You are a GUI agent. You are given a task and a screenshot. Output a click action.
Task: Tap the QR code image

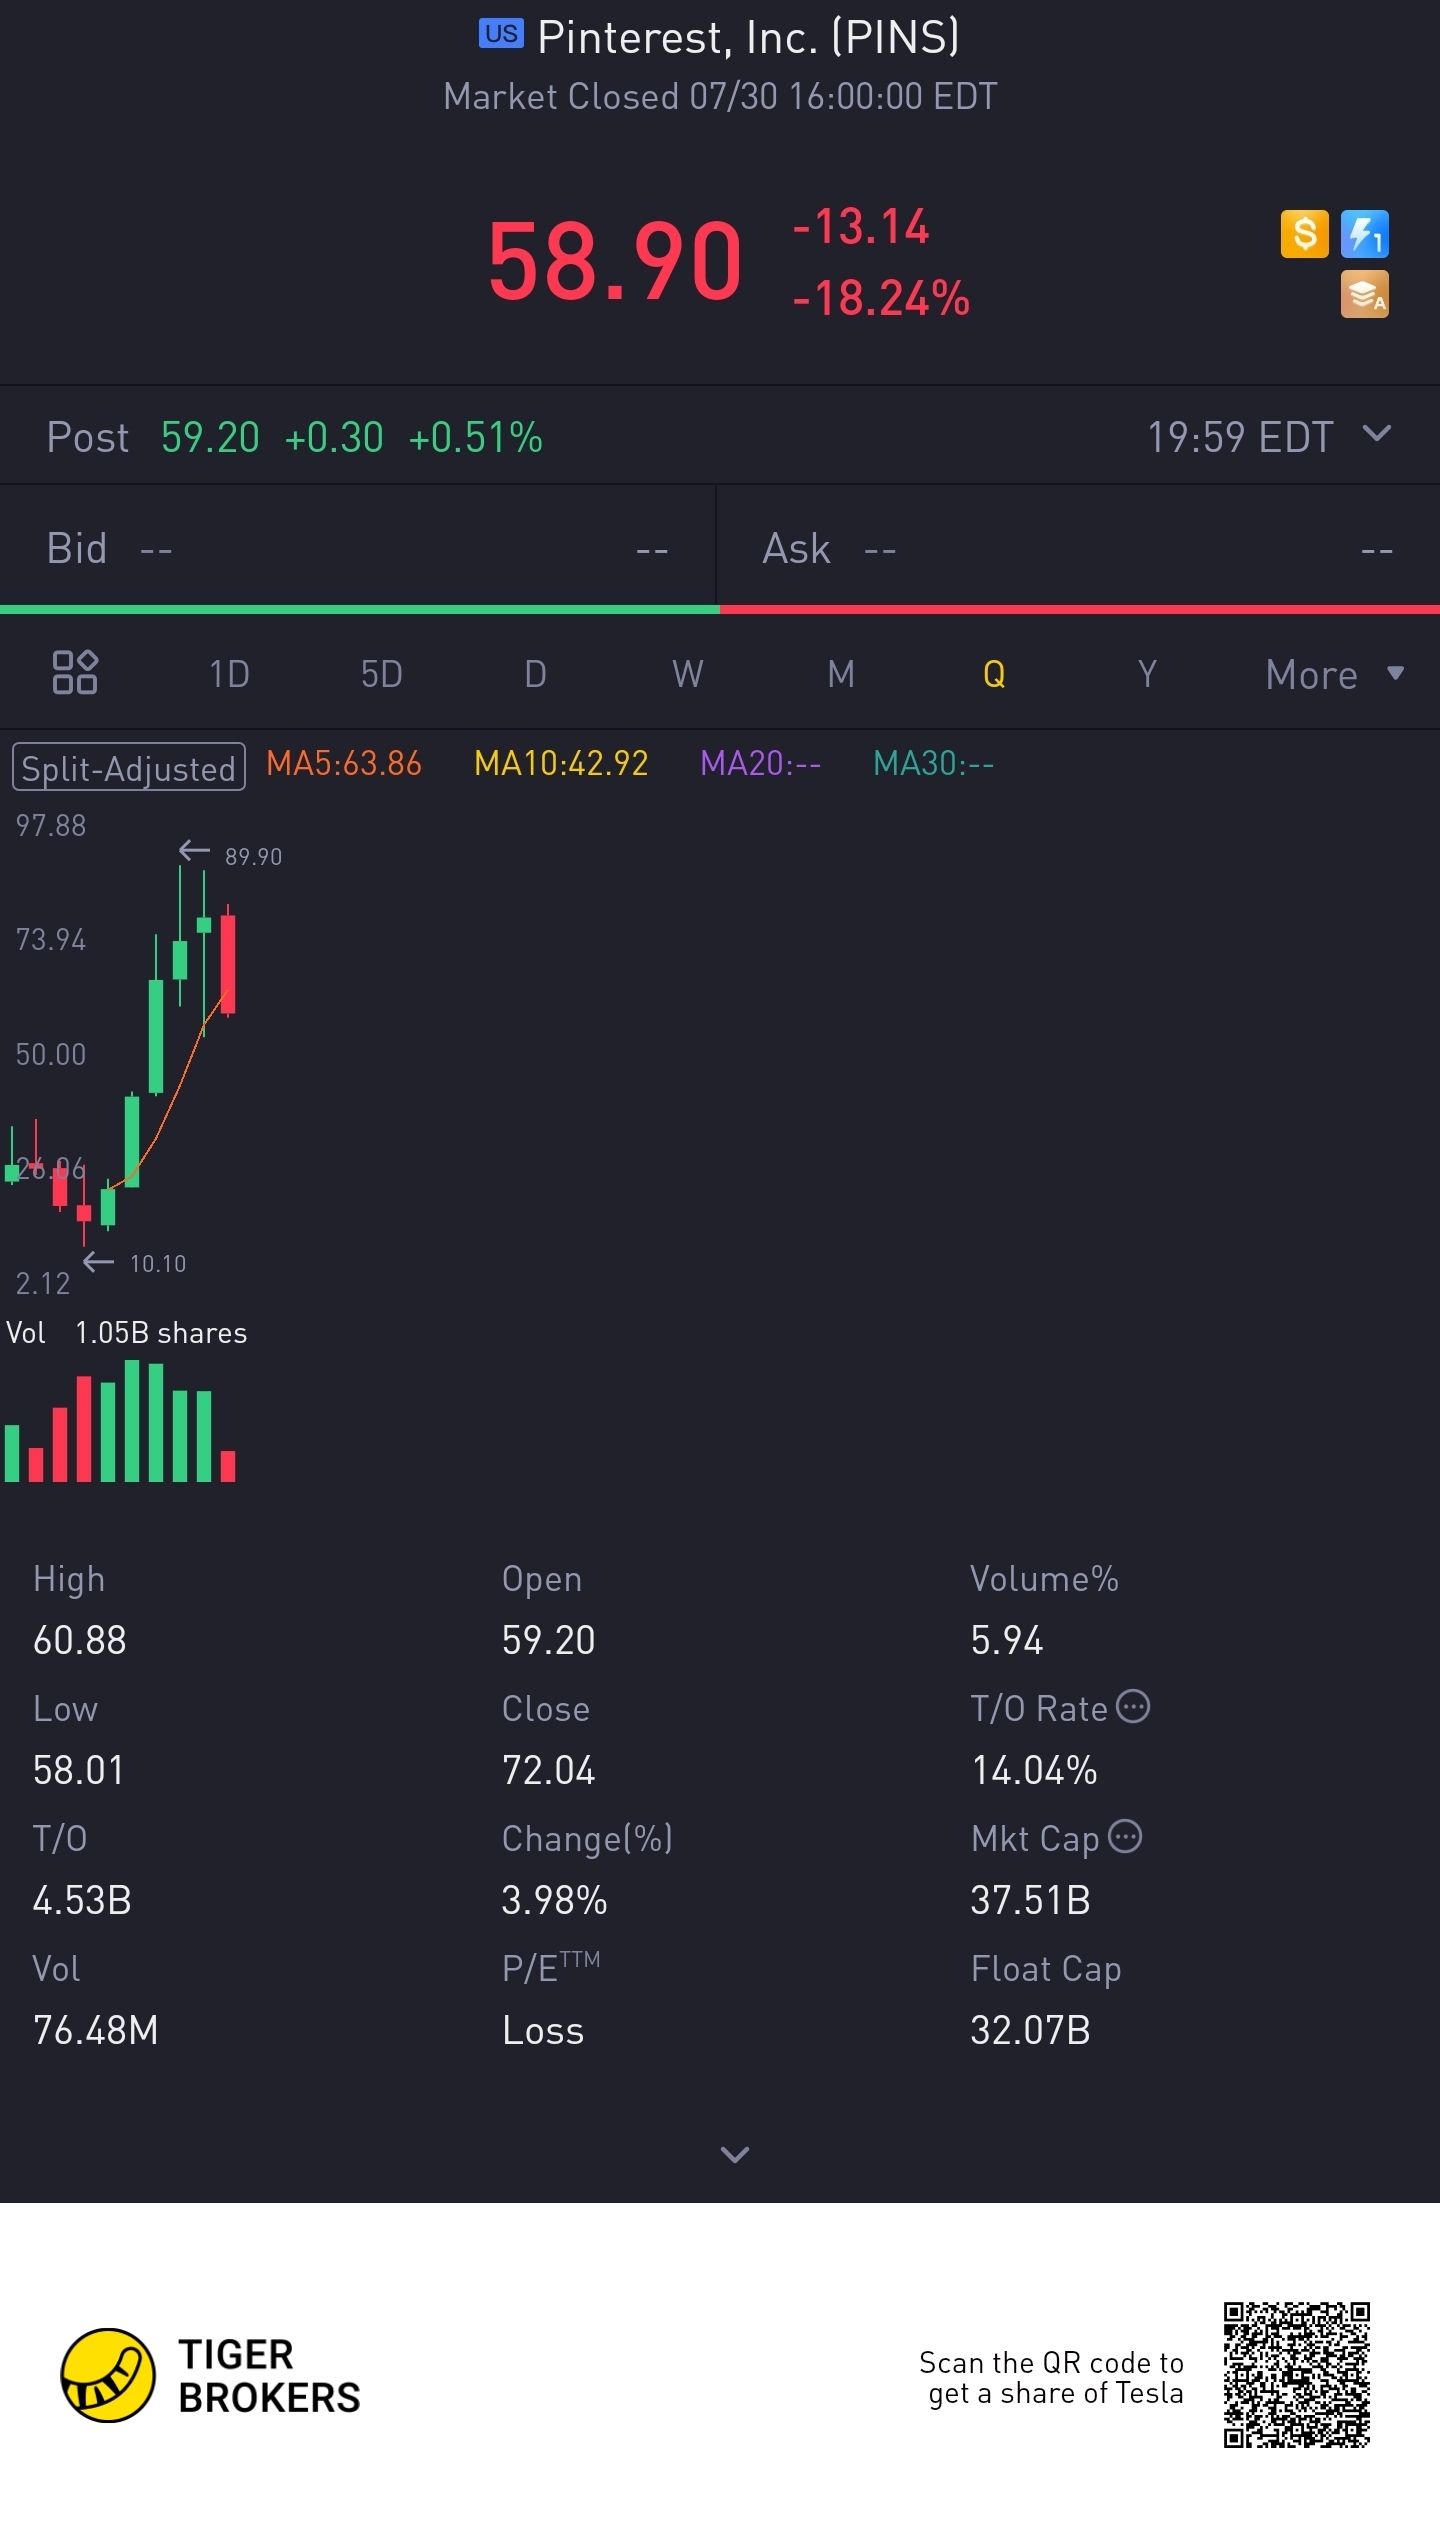point(1297,2375)
